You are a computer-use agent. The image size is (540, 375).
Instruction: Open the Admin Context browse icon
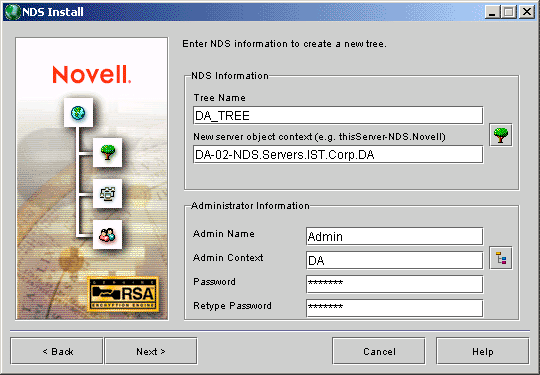pos(501,258)
